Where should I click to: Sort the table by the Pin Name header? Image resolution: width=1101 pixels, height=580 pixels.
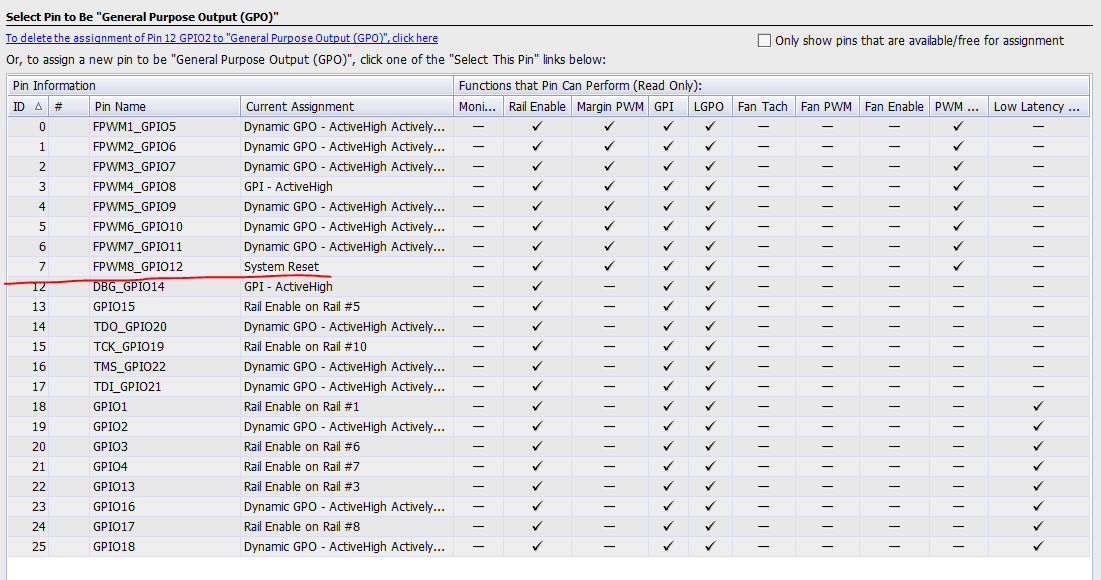(x=120, y=106)
